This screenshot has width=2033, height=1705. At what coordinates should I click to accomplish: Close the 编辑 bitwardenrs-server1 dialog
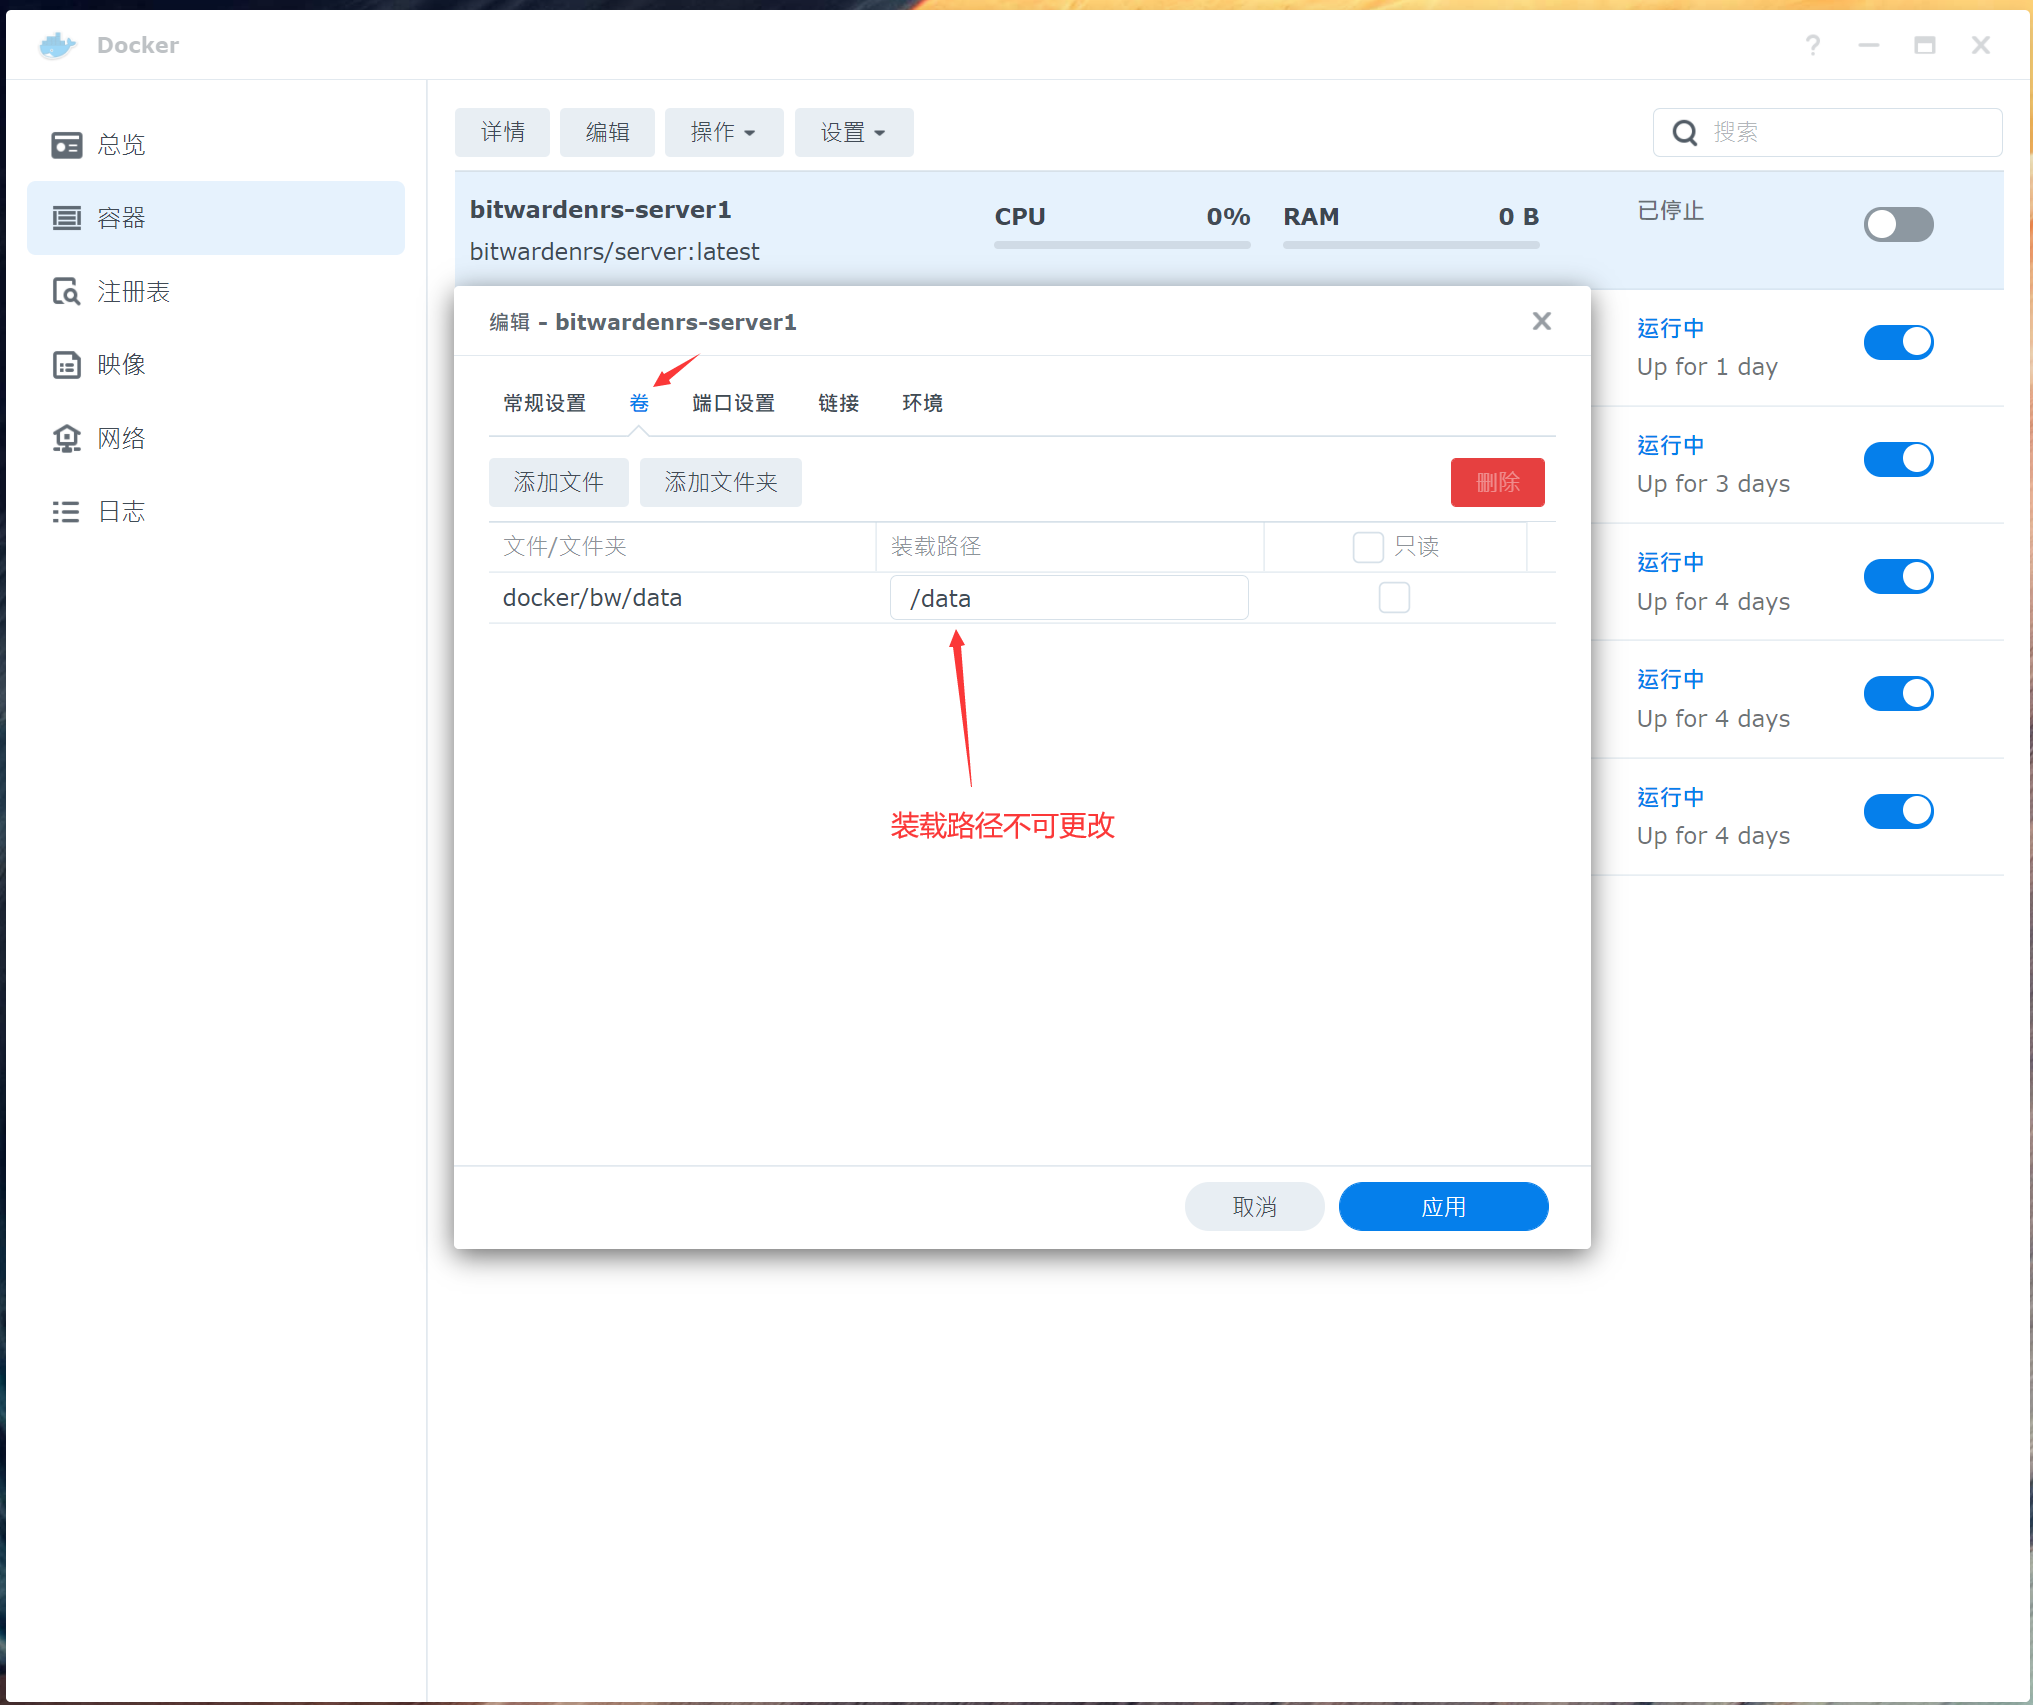[1541, 321]
